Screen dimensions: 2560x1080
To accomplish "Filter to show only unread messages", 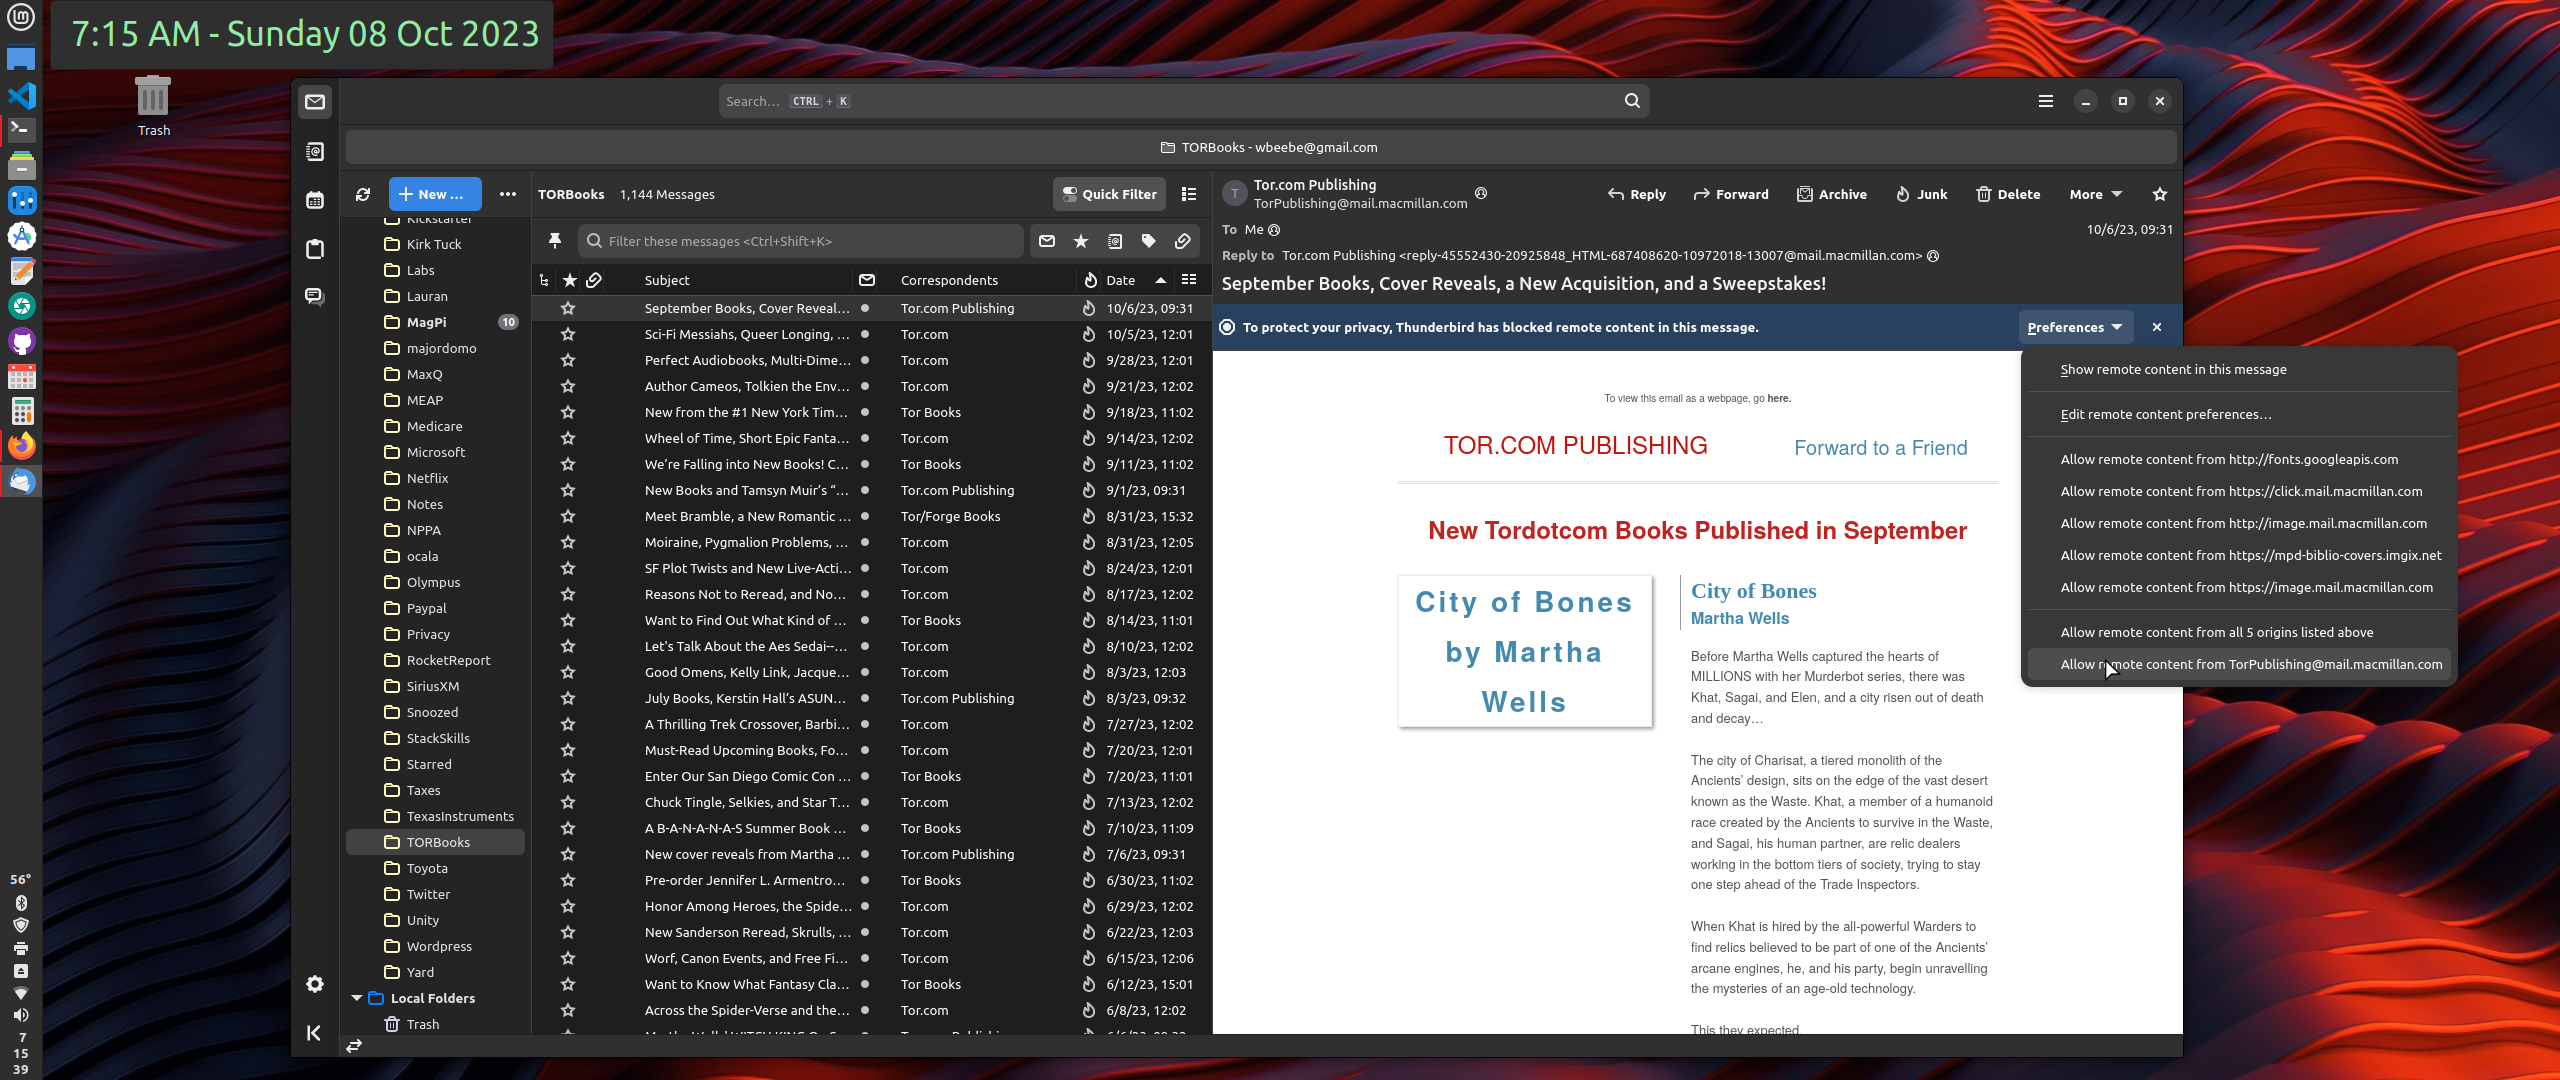I will [1047, 241].
